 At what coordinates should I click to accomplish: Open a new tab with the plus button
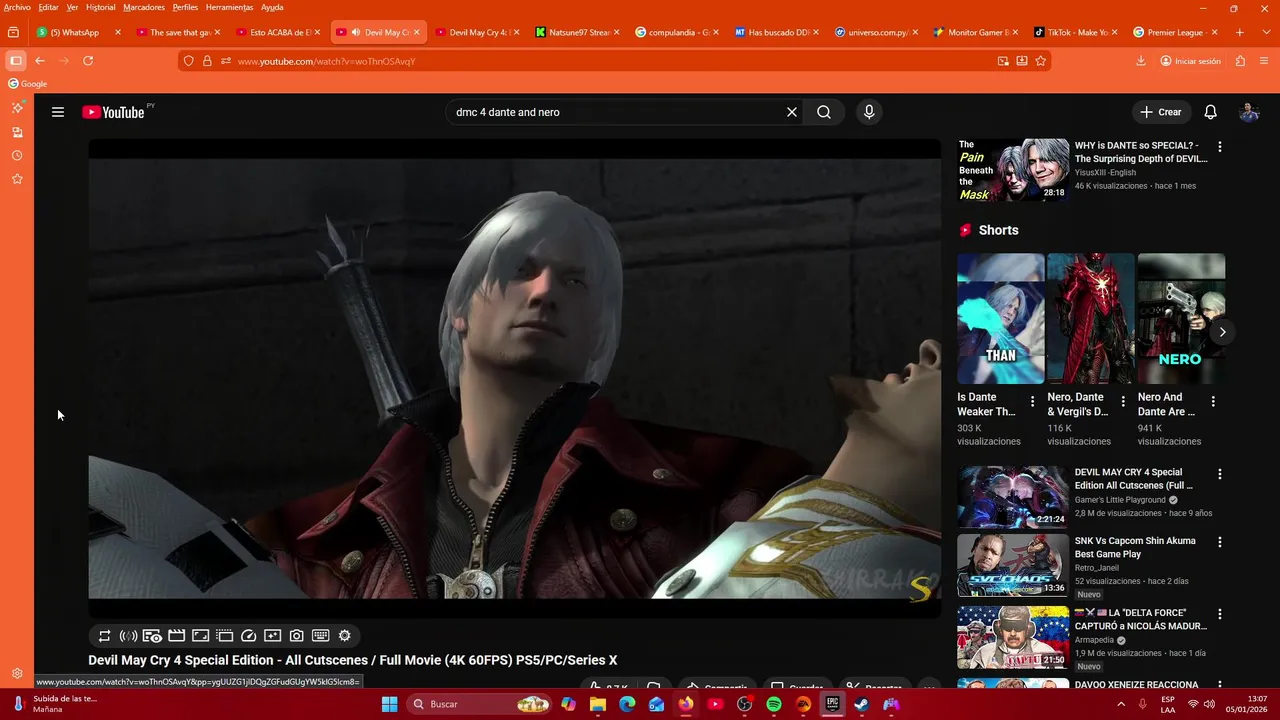coord(1240,32)
